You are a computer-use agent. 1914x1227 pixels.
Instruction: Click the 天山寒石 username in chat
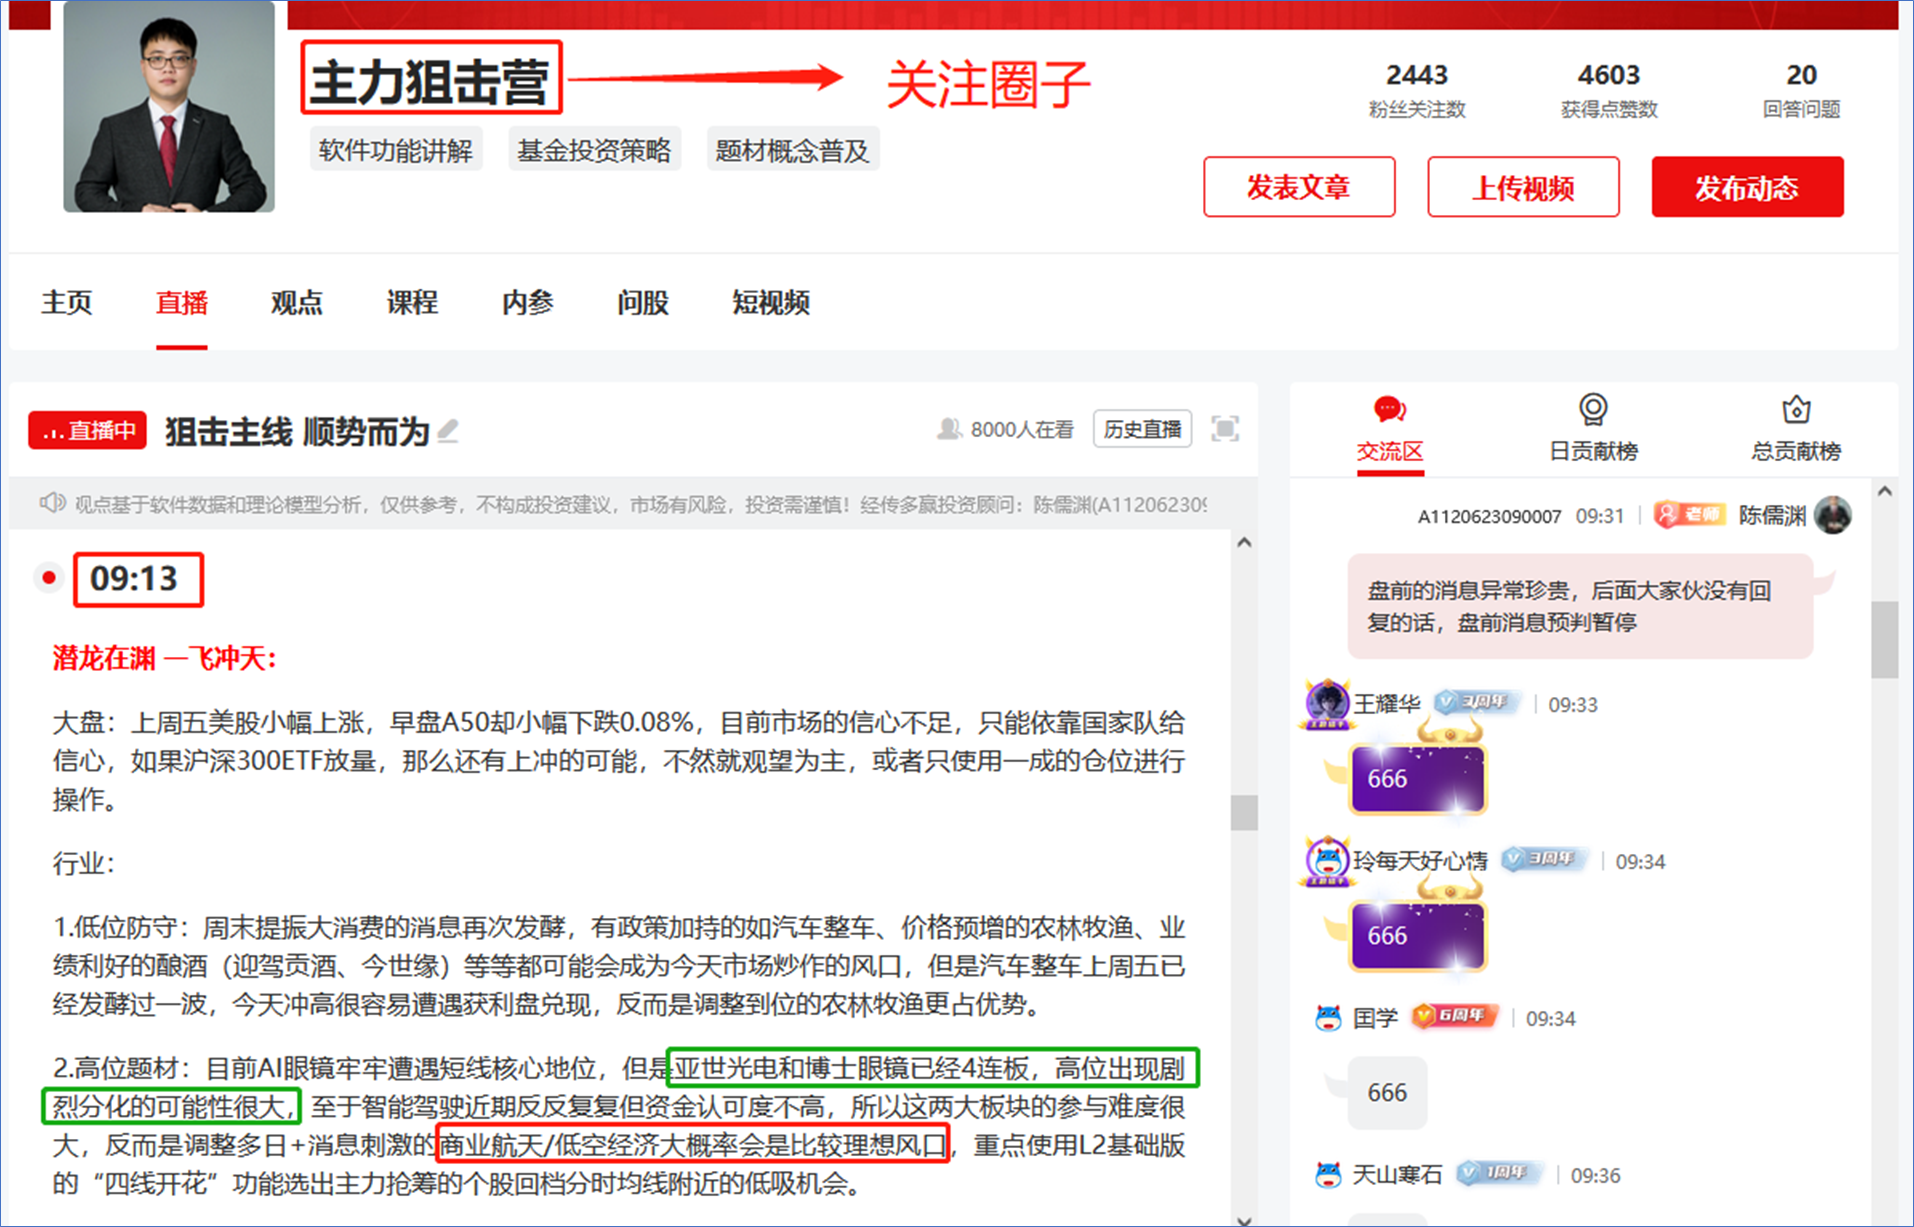pos(1397,1175)
